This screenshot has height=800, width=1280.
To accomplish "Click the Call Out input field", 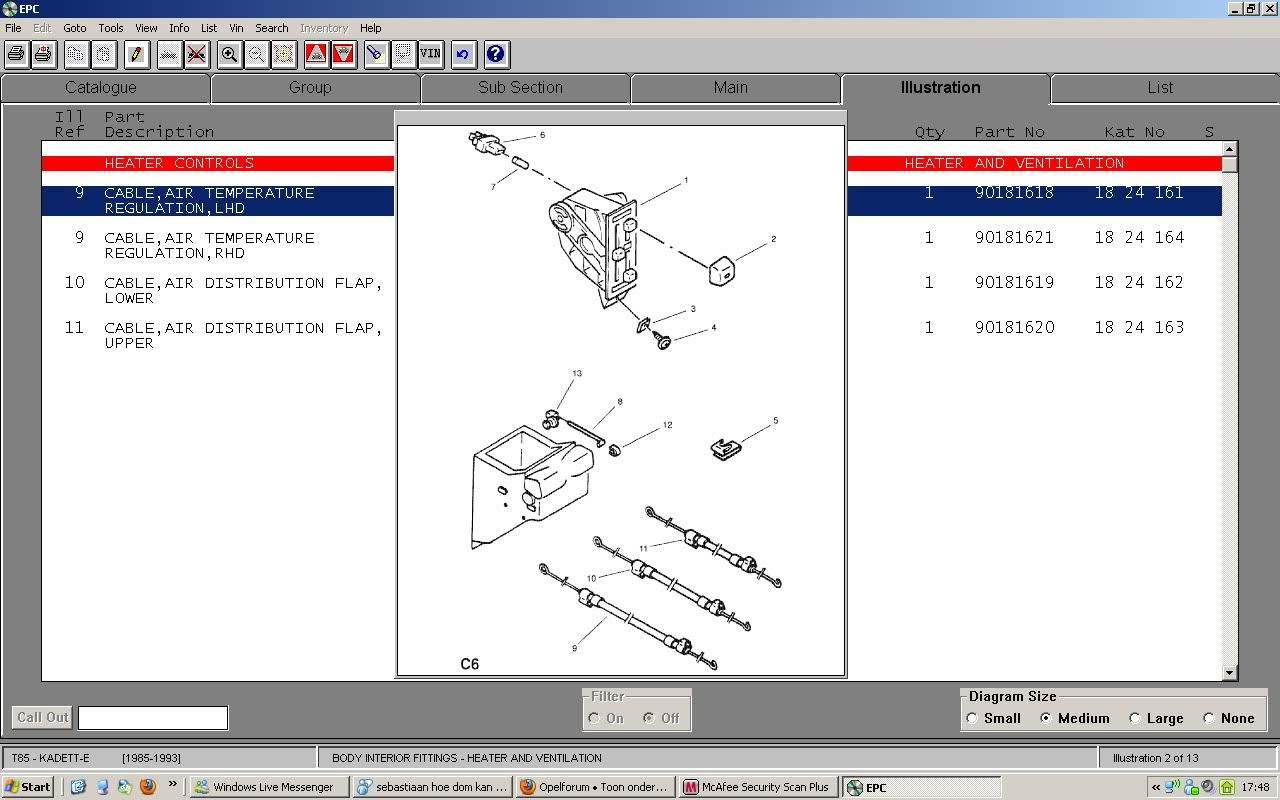I will pos(153,718).
